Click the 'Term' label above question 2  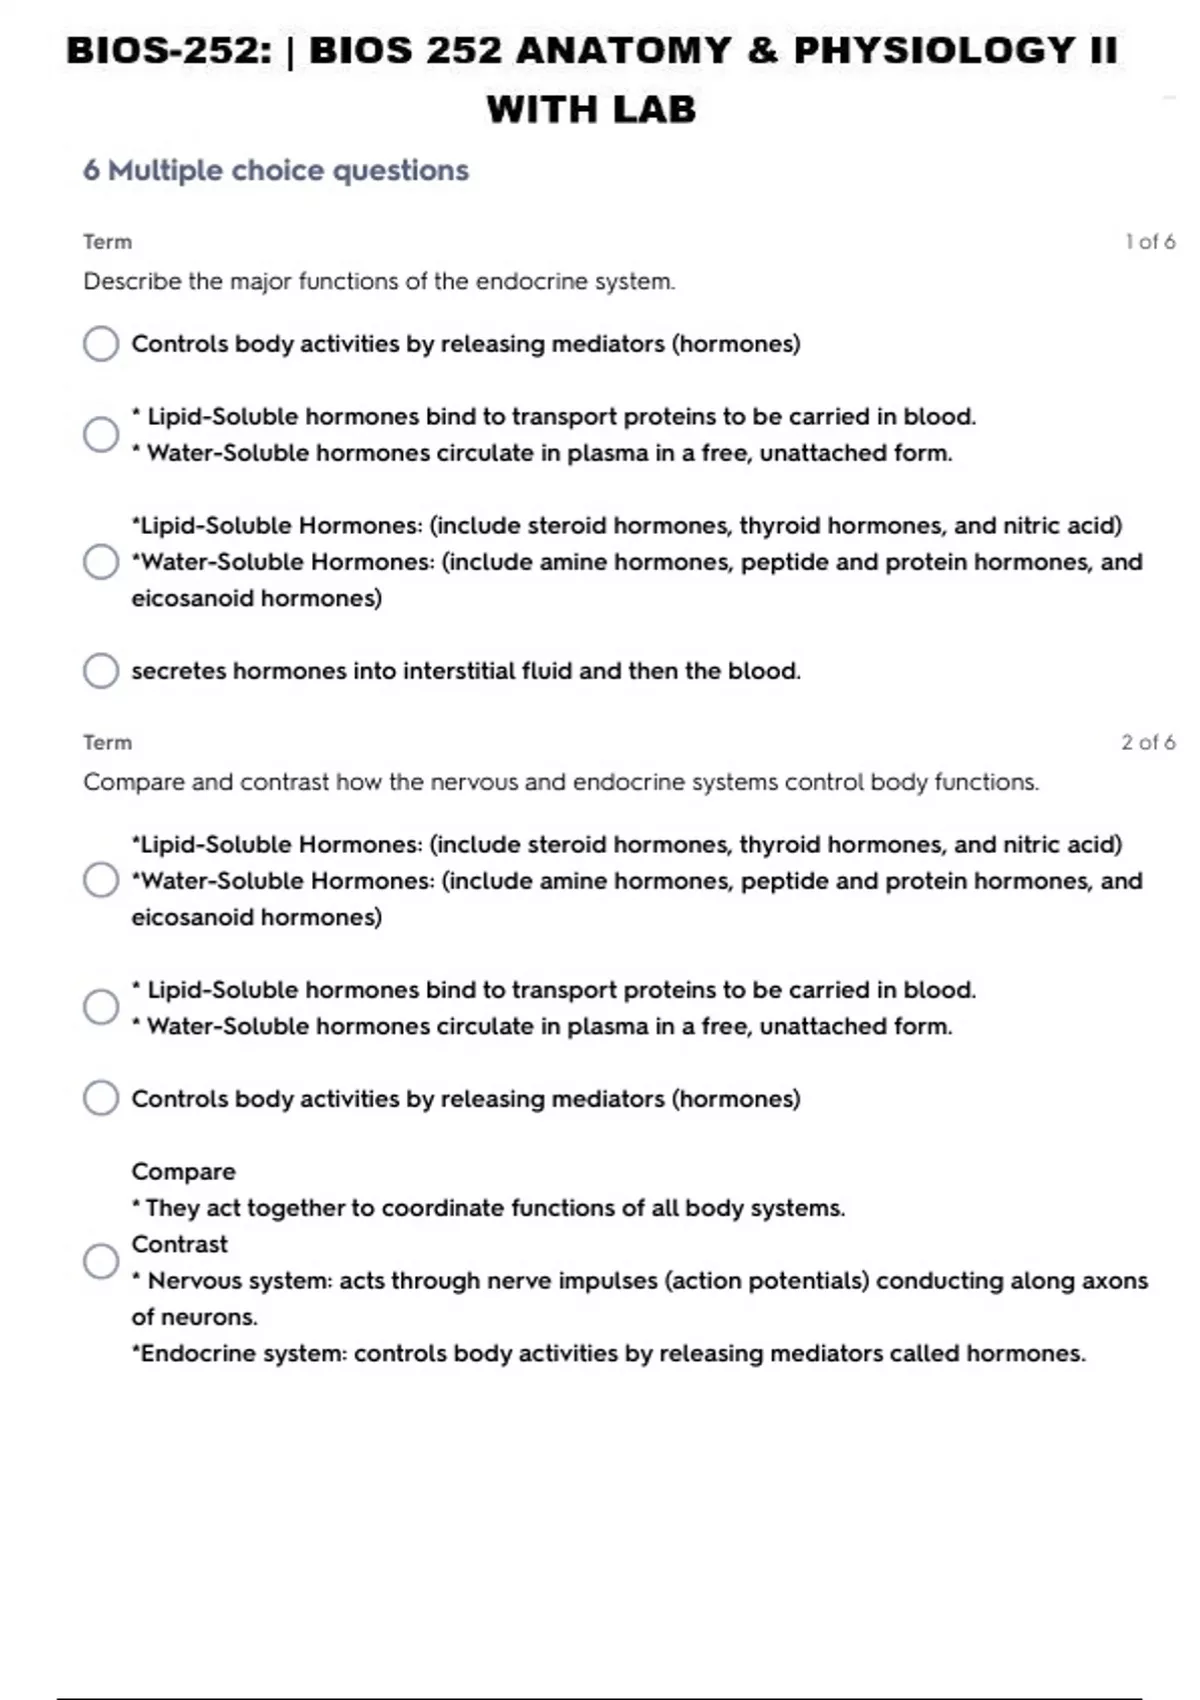tap(107, 742)
